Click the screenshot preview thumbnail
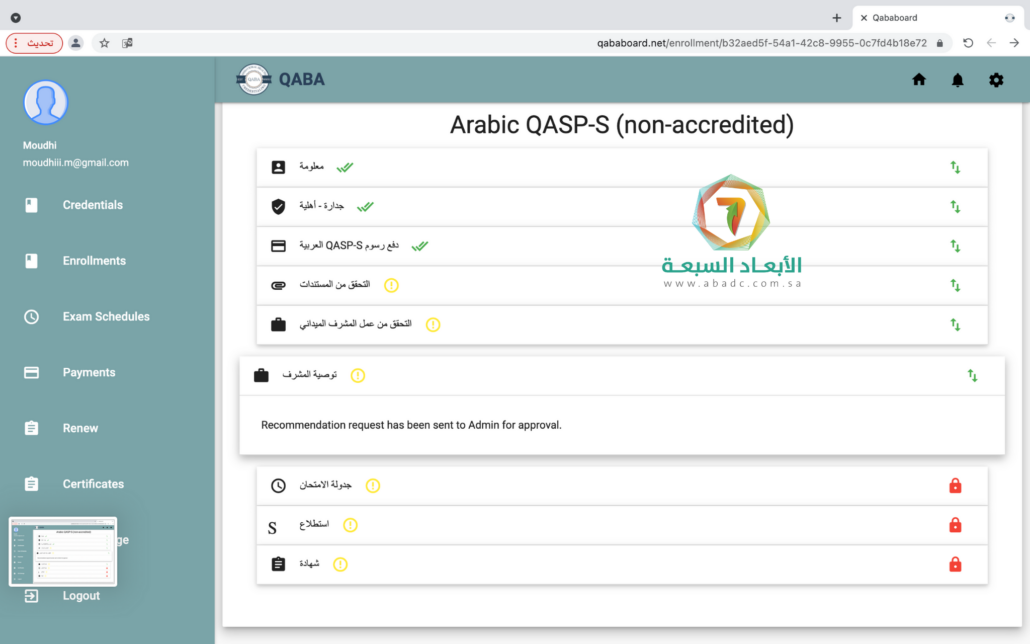The height and width of the screenshot is (644, 1030). click(63, 551)
